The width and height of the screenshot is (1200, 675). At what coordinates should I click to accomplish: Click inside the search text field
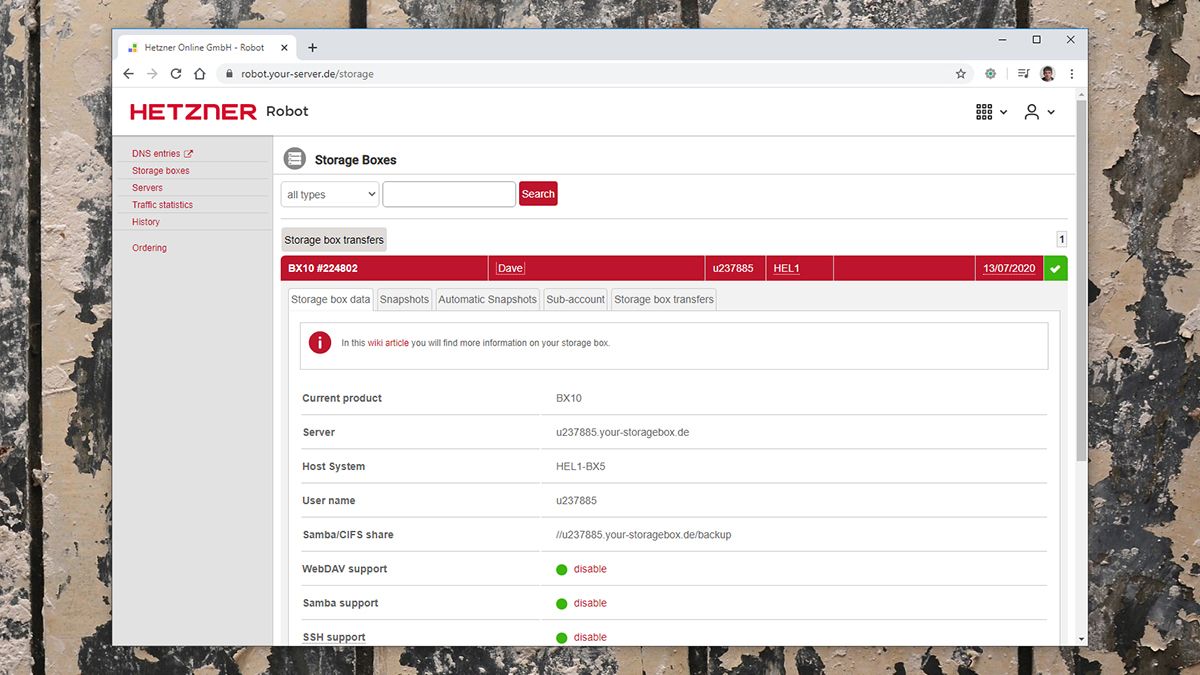(x=448, y=193)
